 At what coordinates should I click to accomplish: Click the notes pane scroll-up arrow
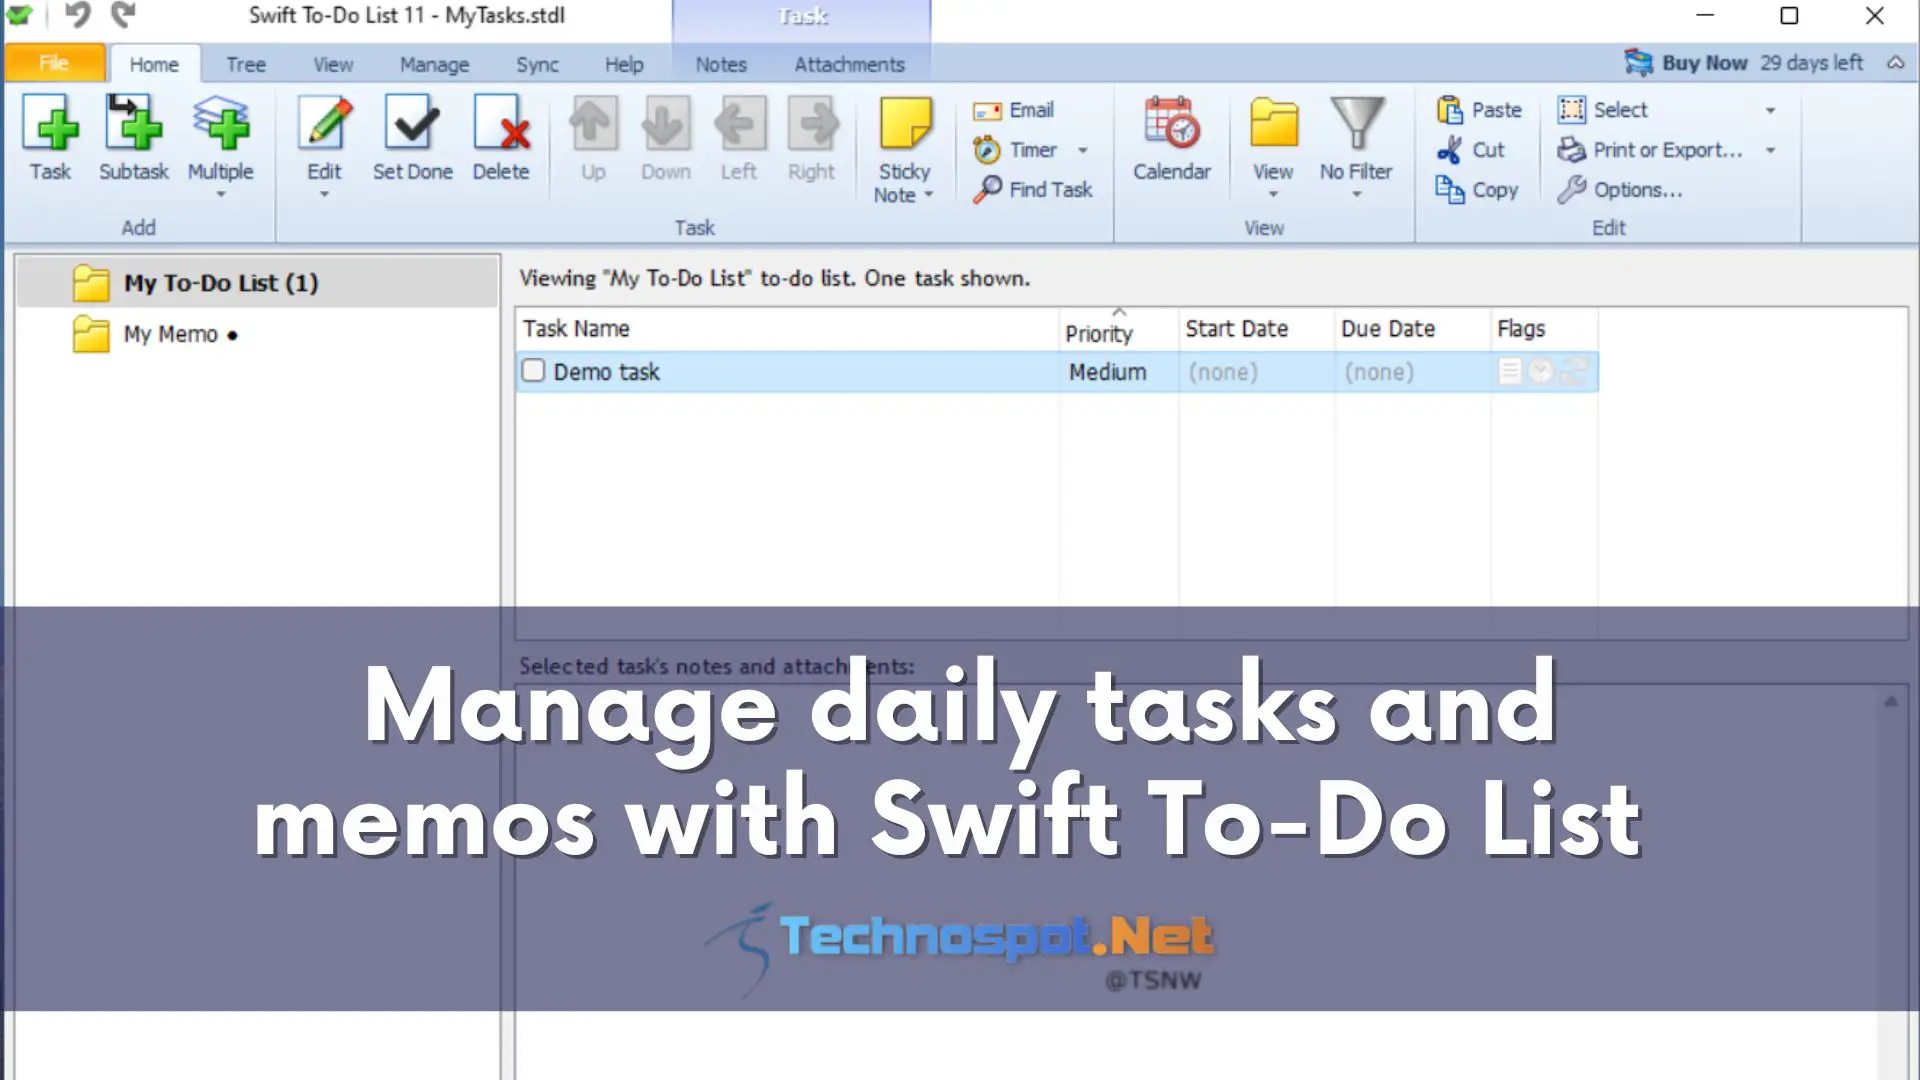pos(1891,701)
